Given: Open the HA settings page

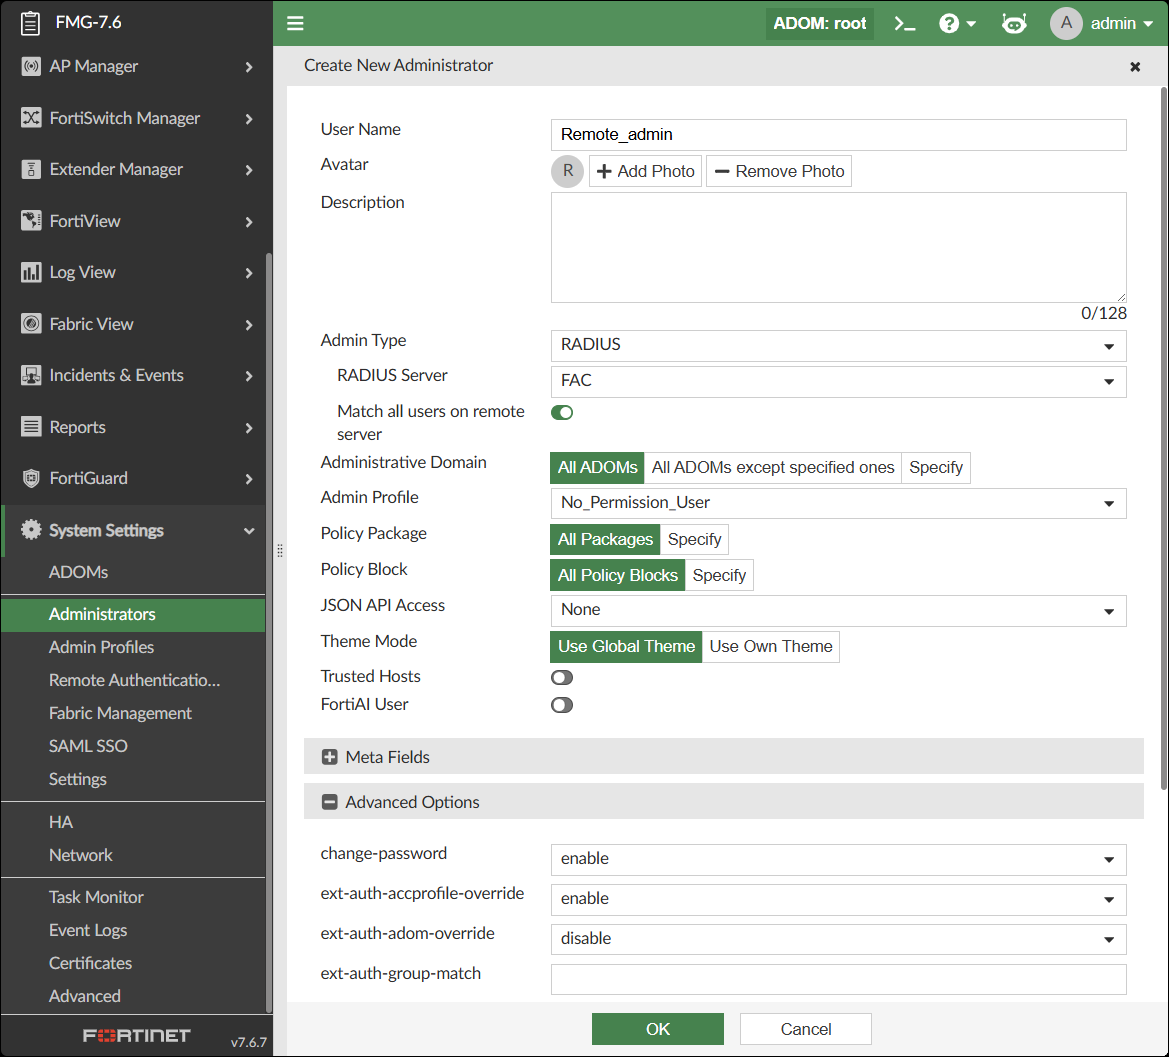Looking at the screenshot, I should [x=60, y=822].
